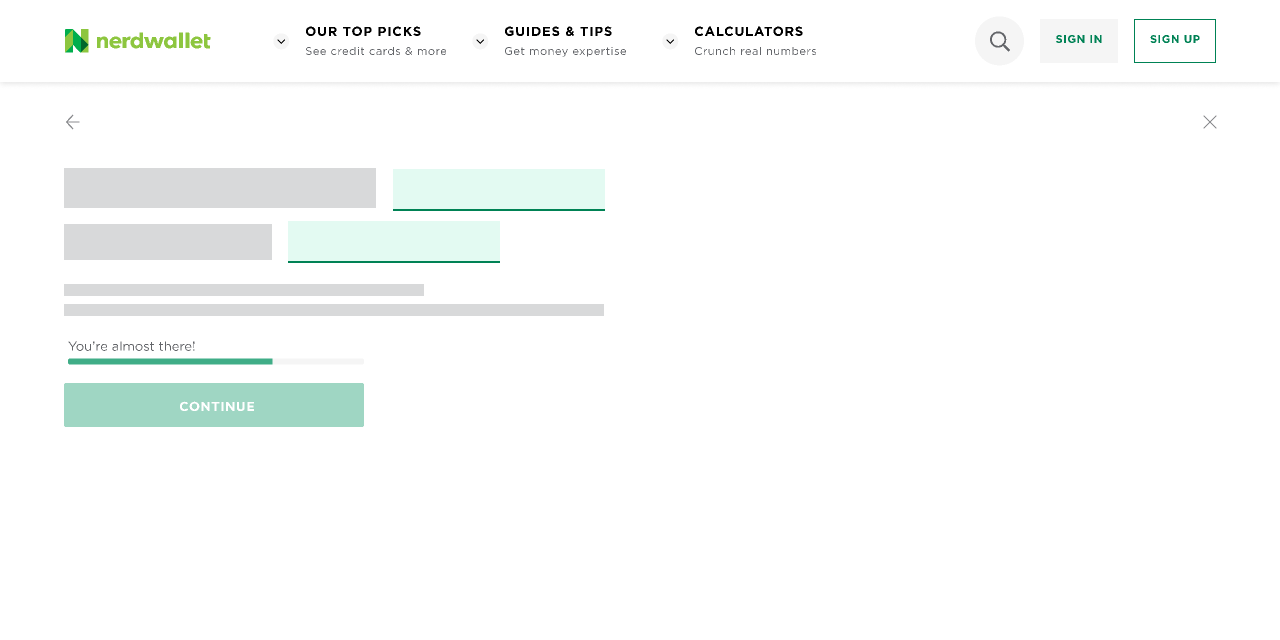The width and height of the screenshot is (1280, 640).
Task: Click the smaller gray placeholder before second input
Action: tap(168, 242)
